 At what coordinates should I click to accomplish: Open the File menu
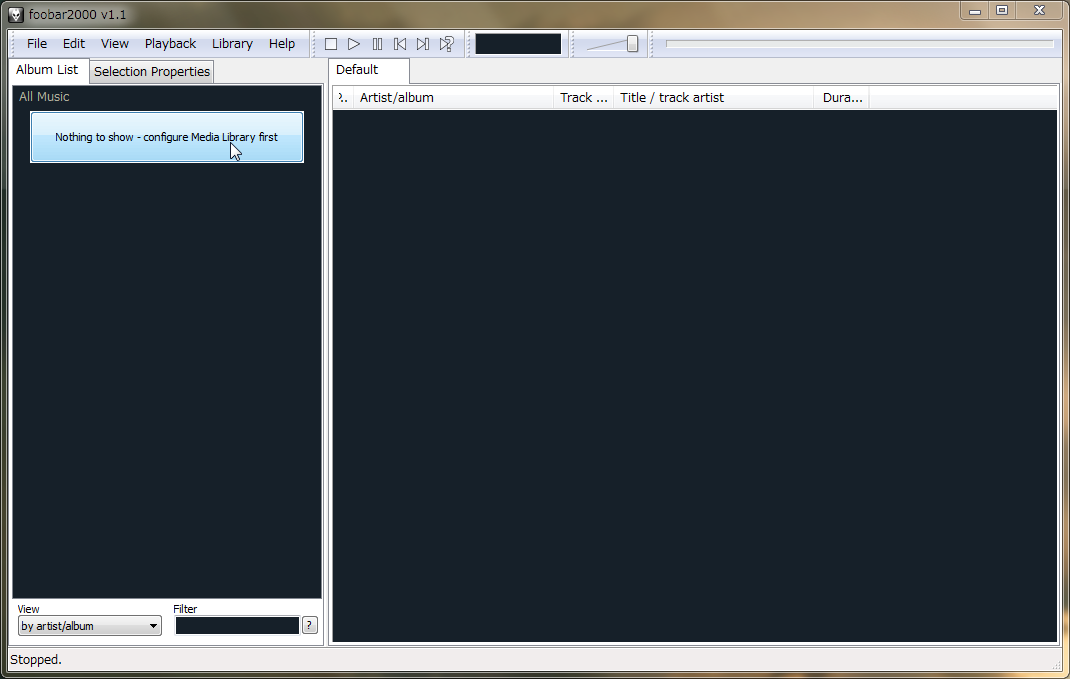(37, 44)
